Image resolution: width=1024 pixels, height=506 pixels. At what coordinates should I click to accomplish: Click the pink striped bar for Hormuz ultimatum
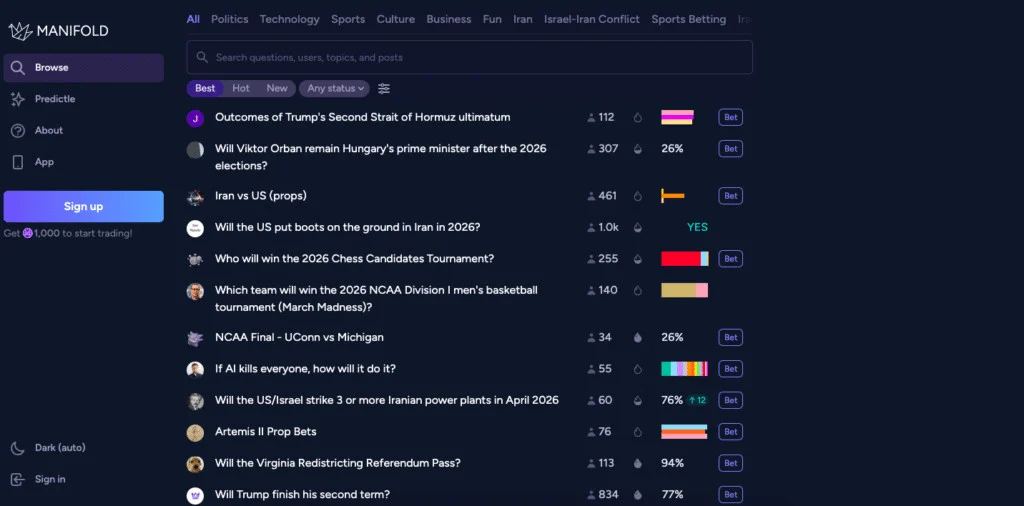(677, 118)
